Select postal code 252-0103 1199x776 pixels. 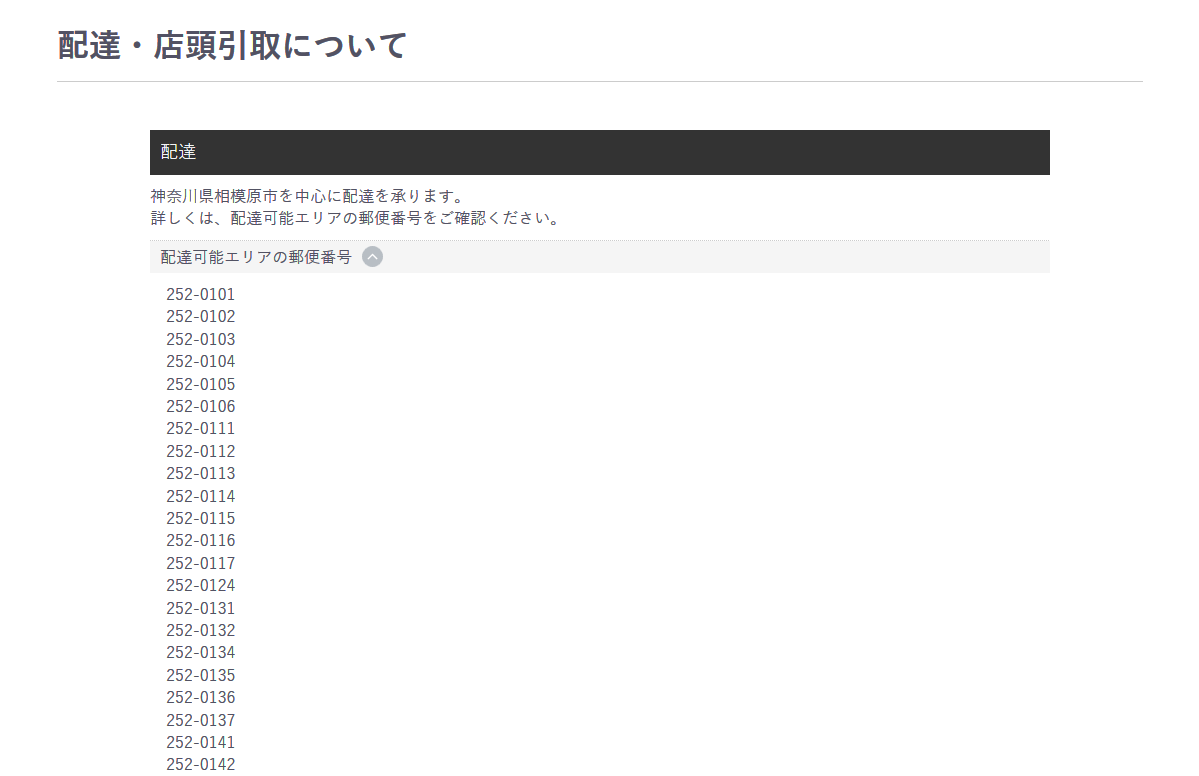coord(200,339)
